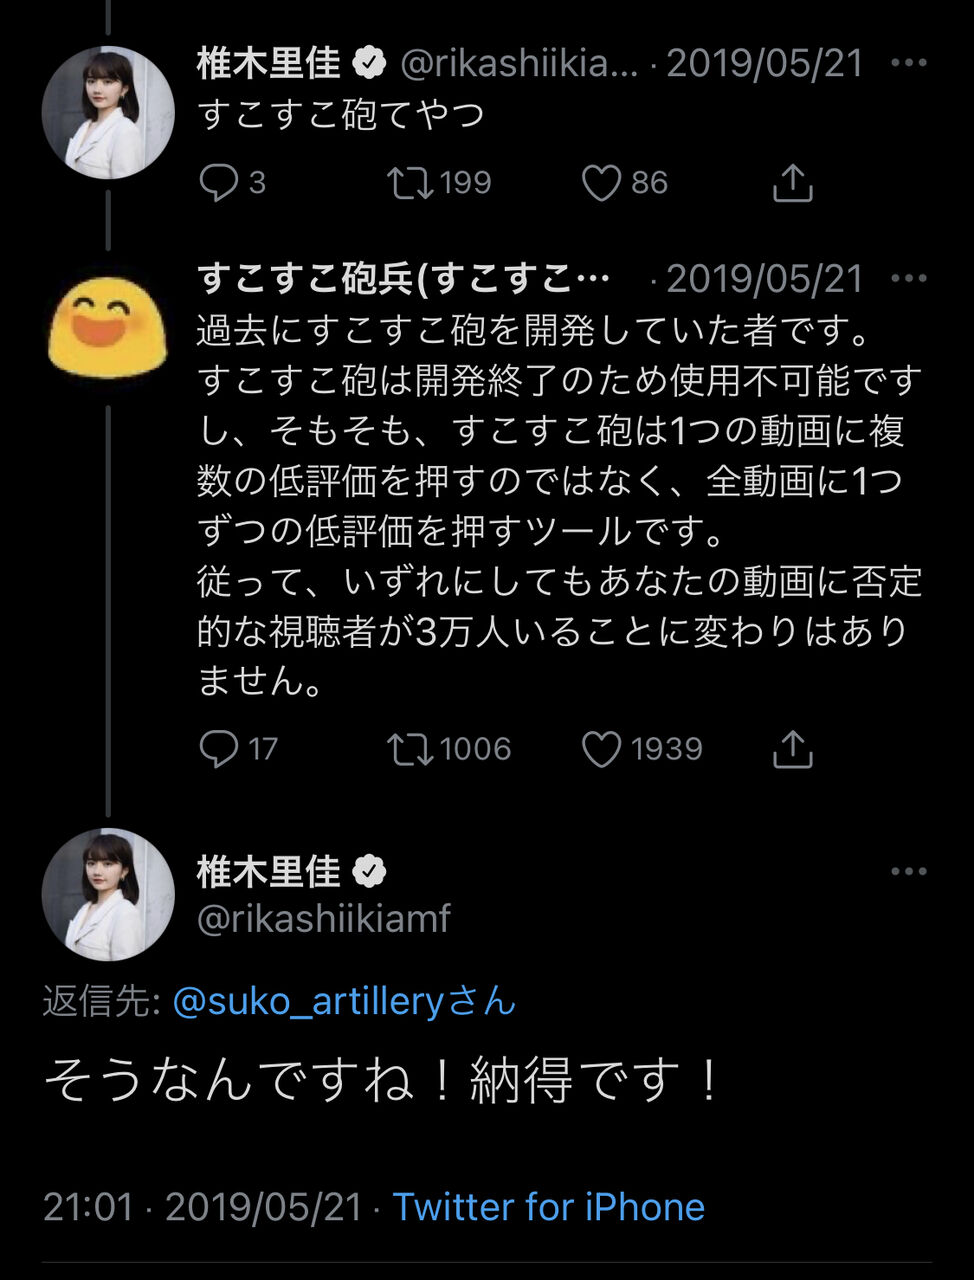Share the first tweet by 椎木里佳
974x1280 pixels.
(792, 183)
